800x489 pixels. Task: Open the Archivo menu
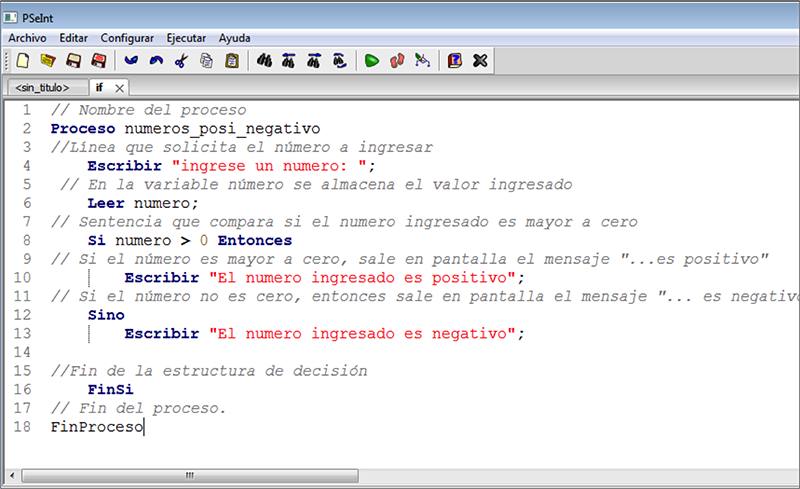27,37
